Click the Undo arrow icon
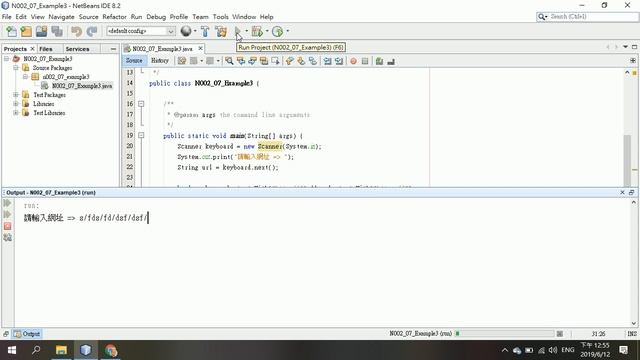 pos(76,31)
